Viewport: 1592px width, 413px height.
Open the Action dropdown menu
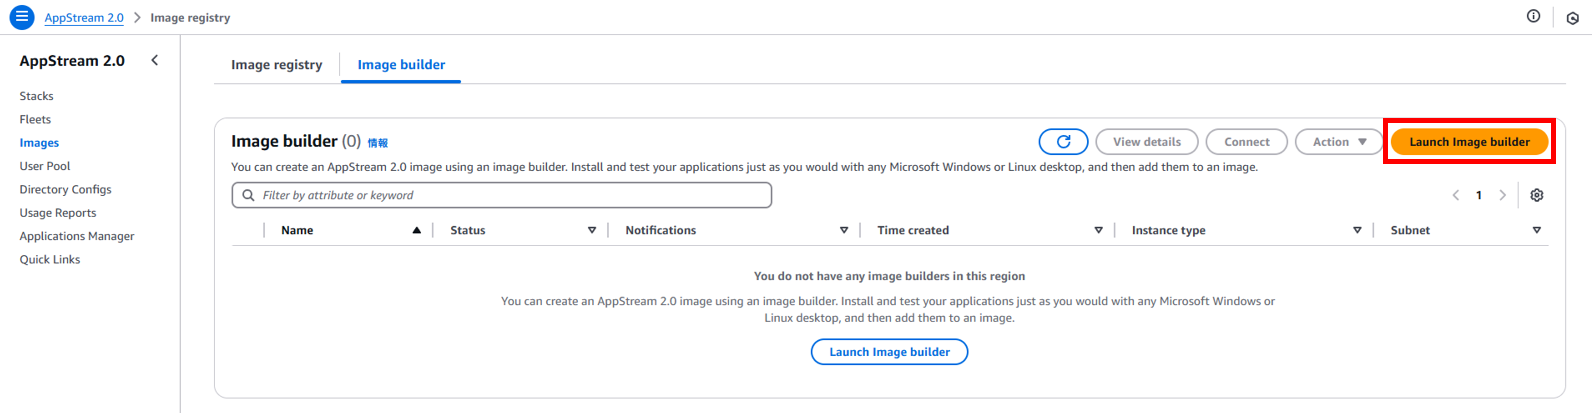(1339, 142)
